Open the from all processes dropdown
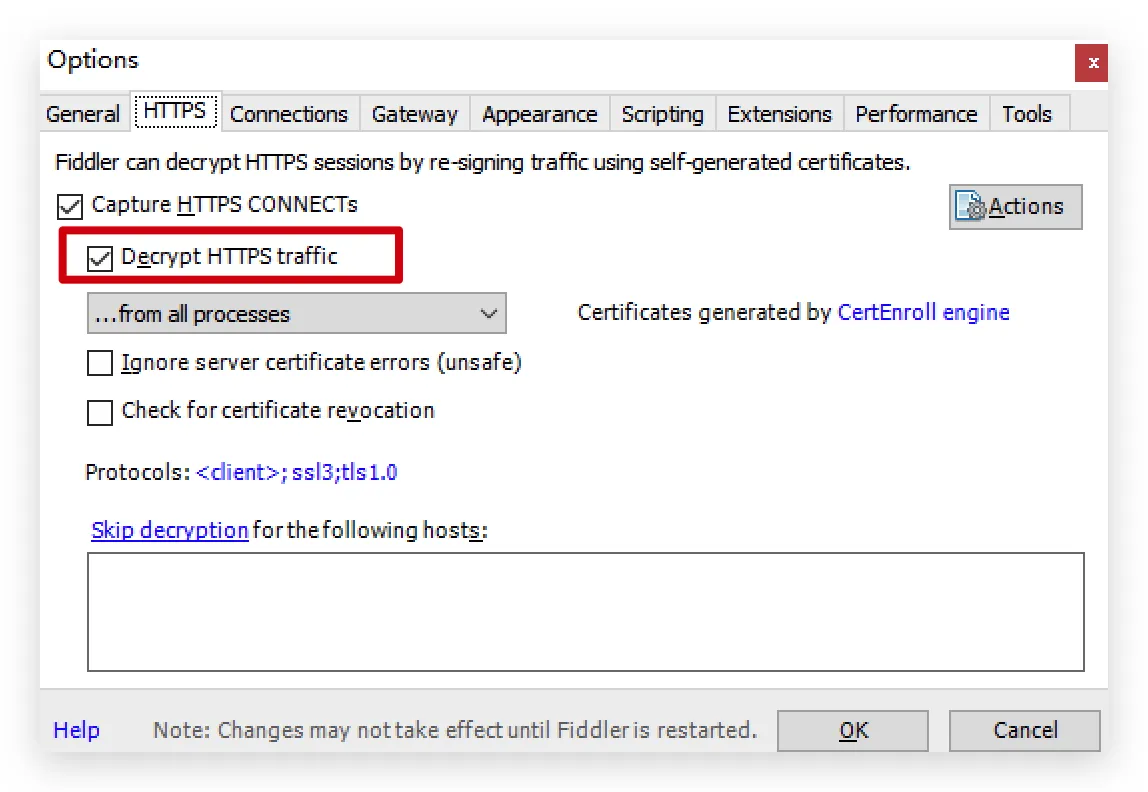The image size is (1148, 792). [297, 313]
